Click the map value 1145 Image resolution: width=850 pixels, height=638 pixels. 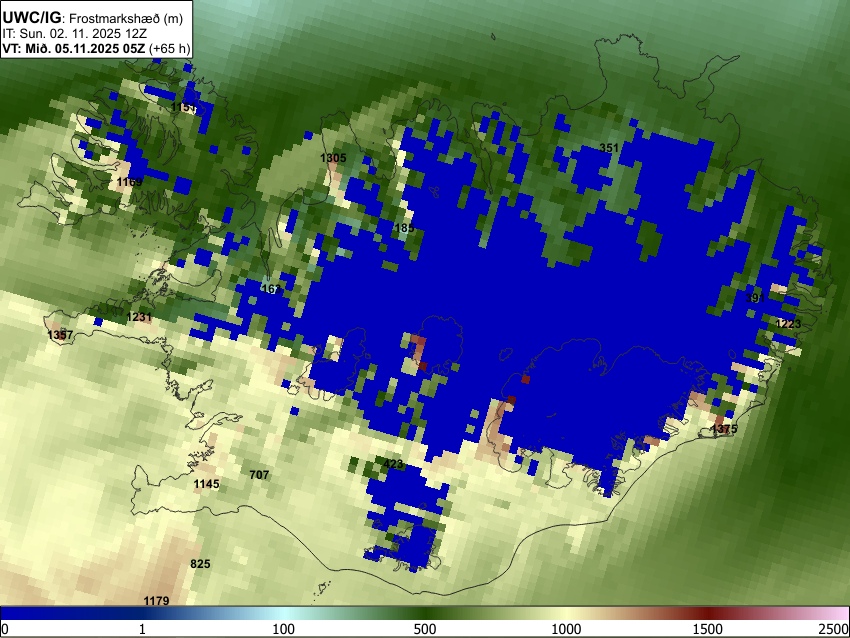(207, 484)
